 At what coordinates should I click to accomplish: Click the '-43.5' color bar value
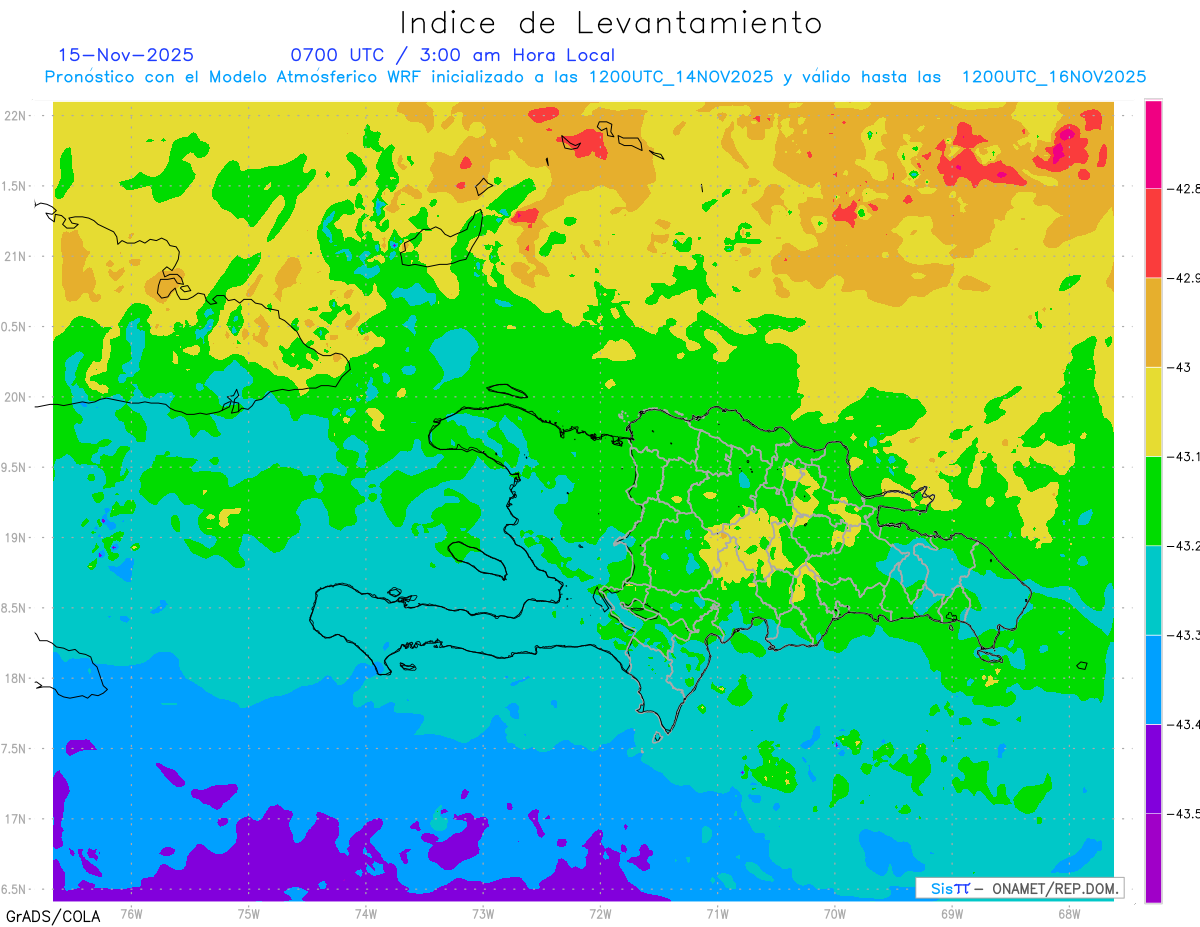tap(1185, 814)
